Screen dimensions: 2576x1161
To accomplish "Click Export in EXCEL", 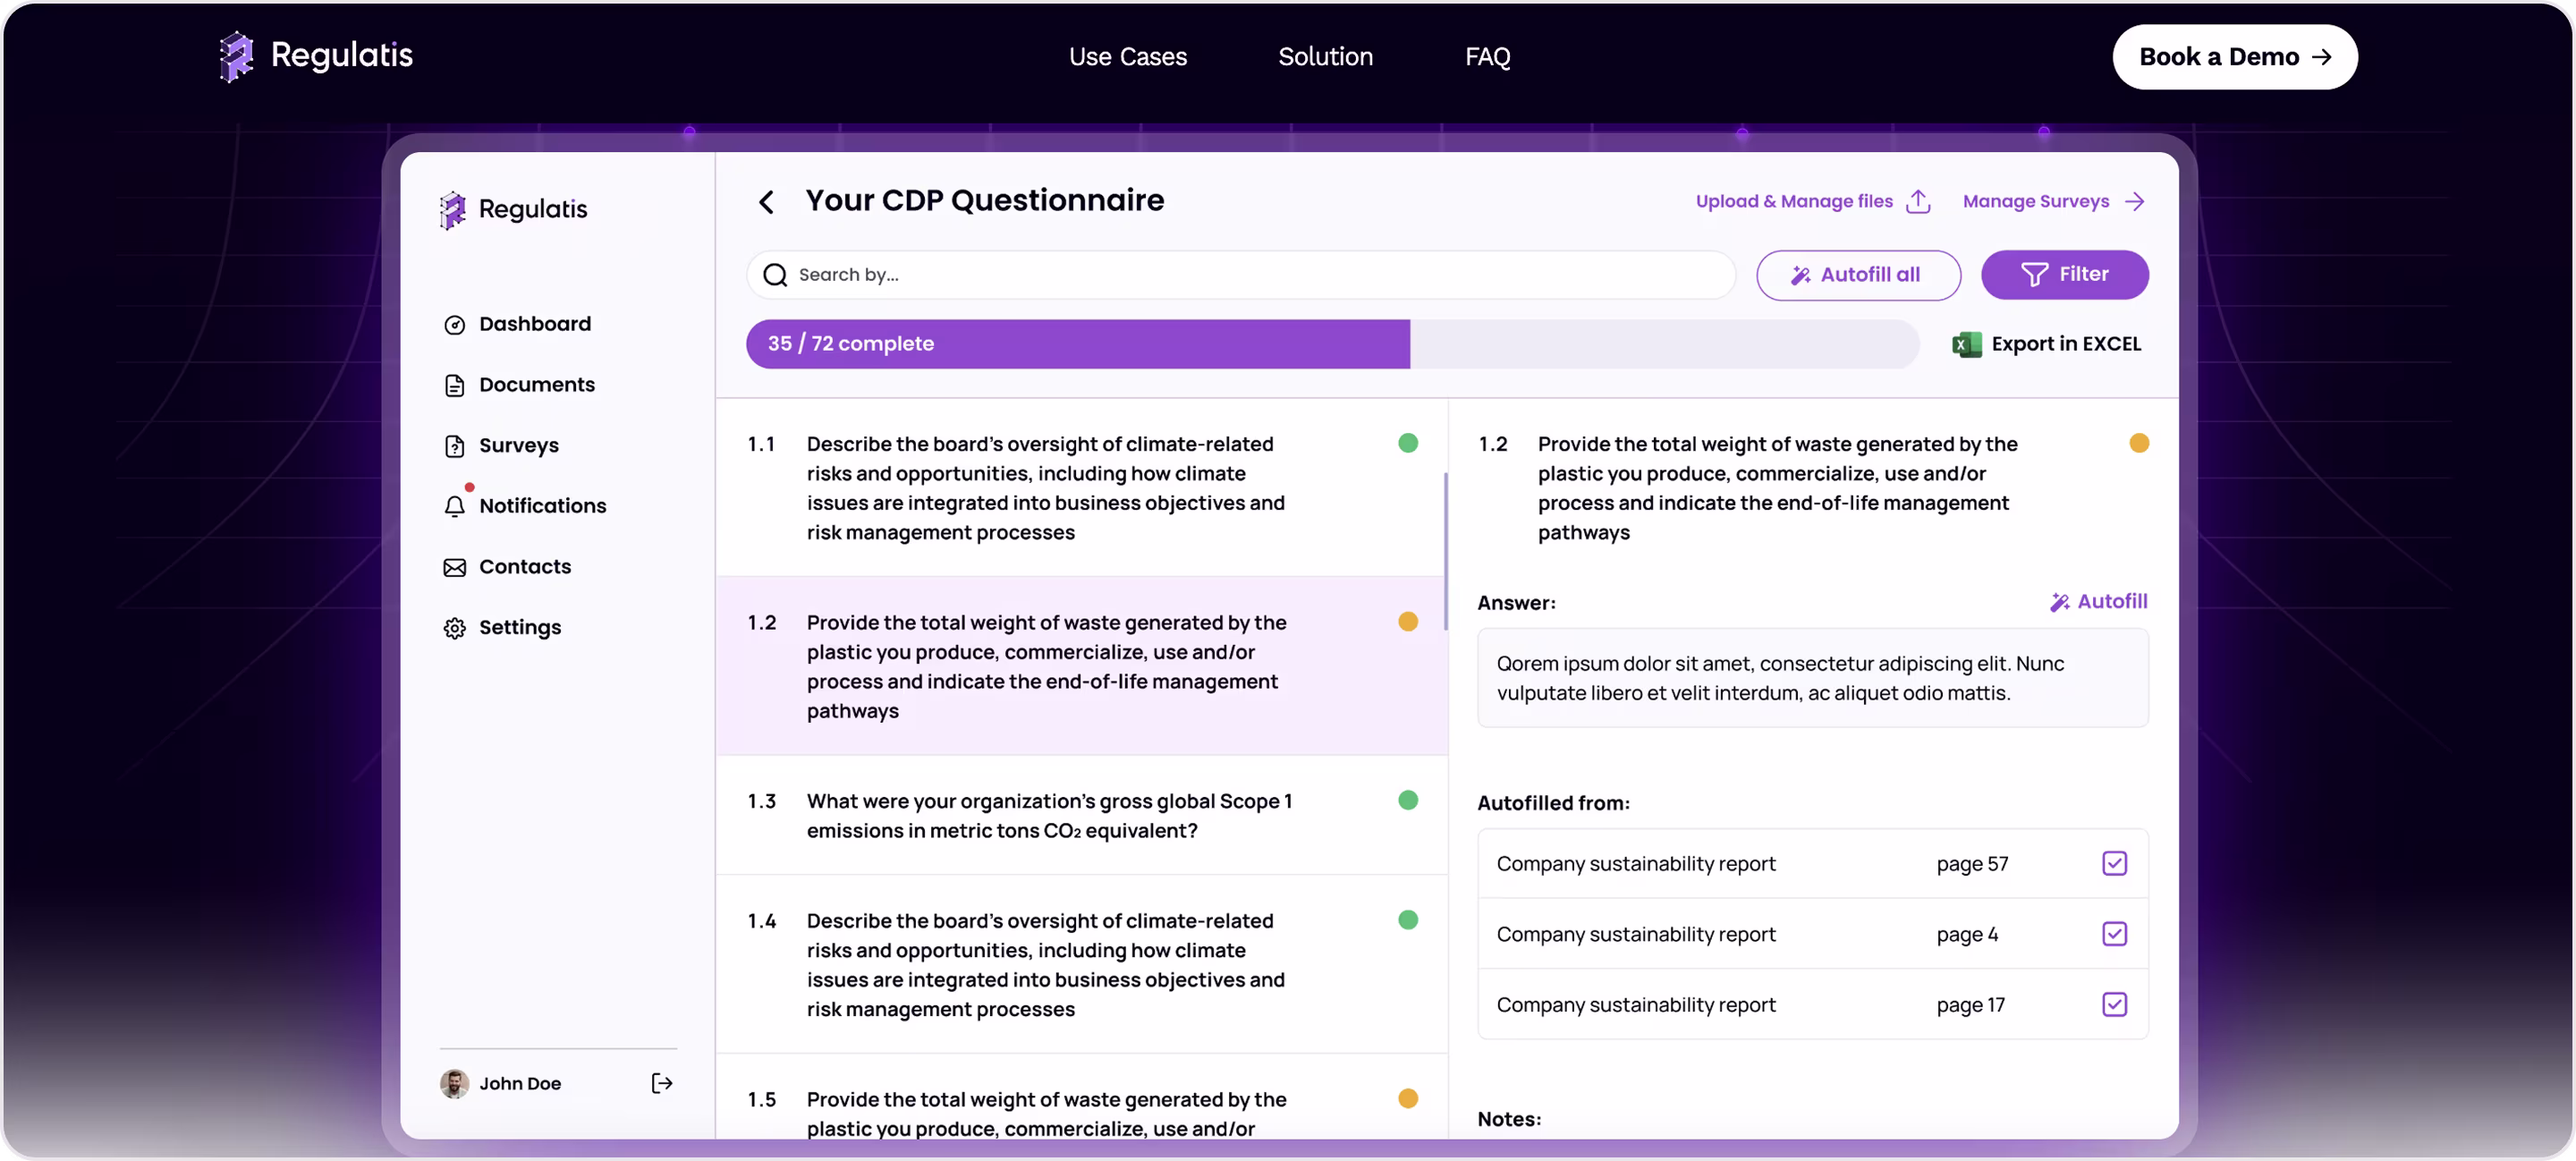I will click(x=2046, y=344).
